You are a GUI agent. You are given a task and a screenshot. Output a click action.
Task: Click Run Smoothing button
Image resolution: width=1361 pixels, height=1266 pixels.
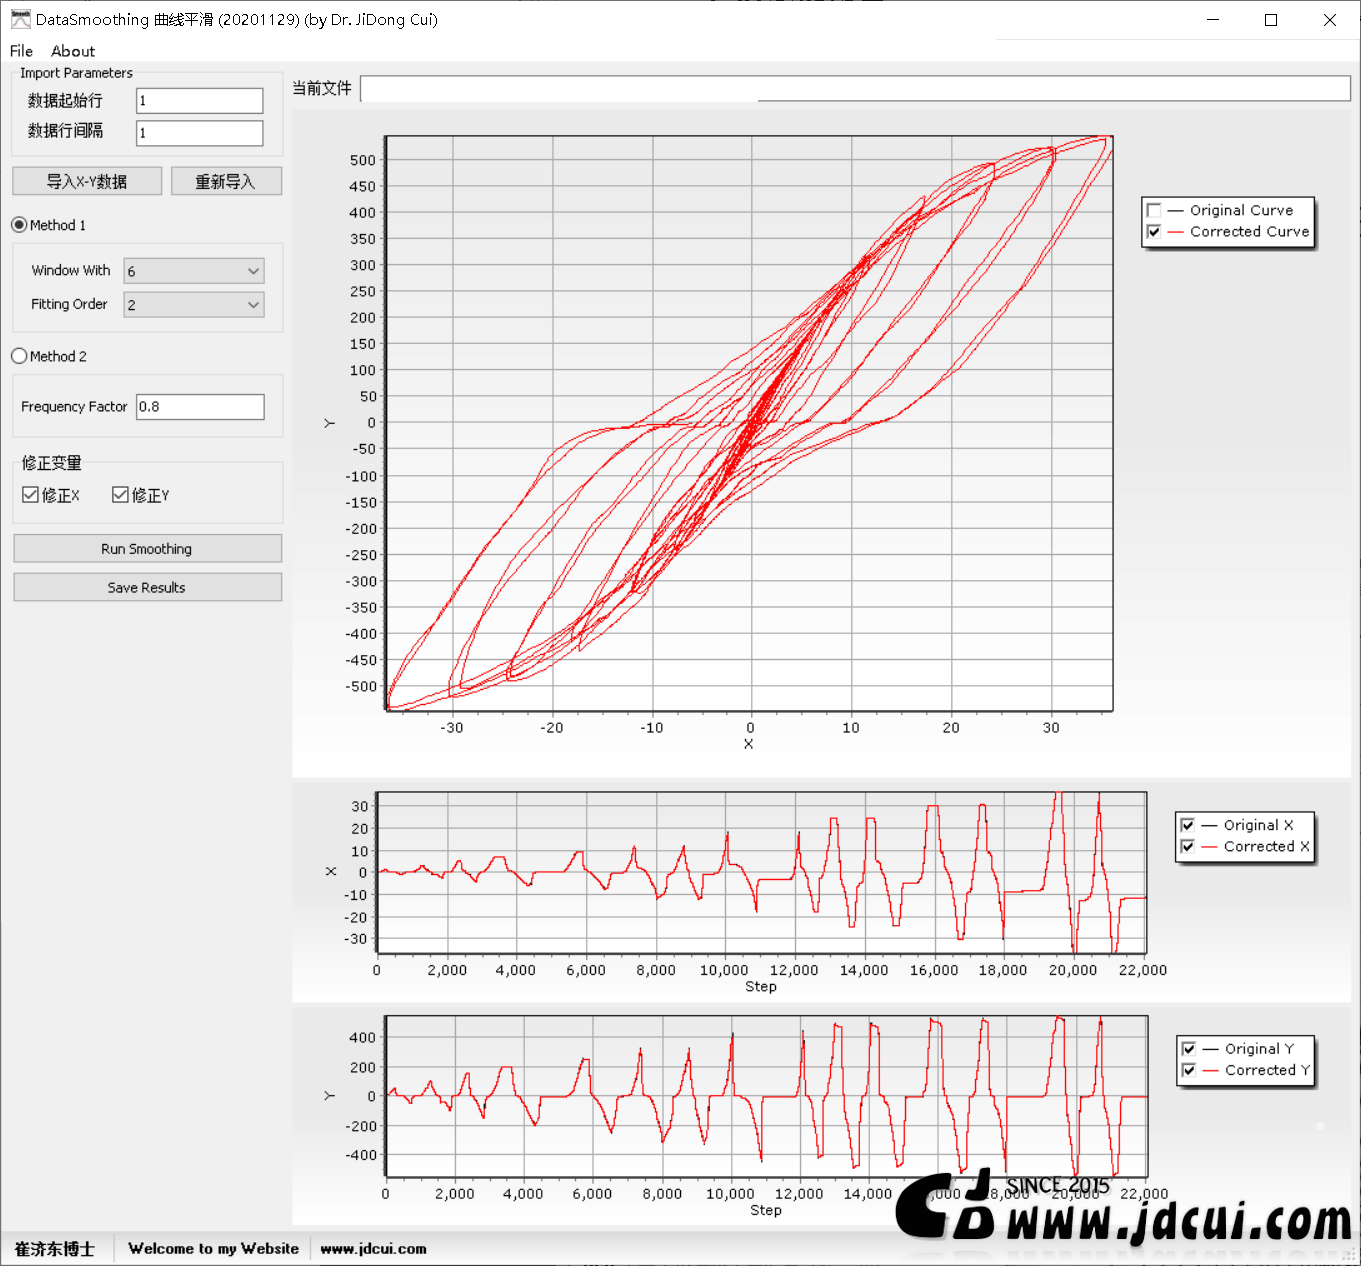tap(147, 549)
